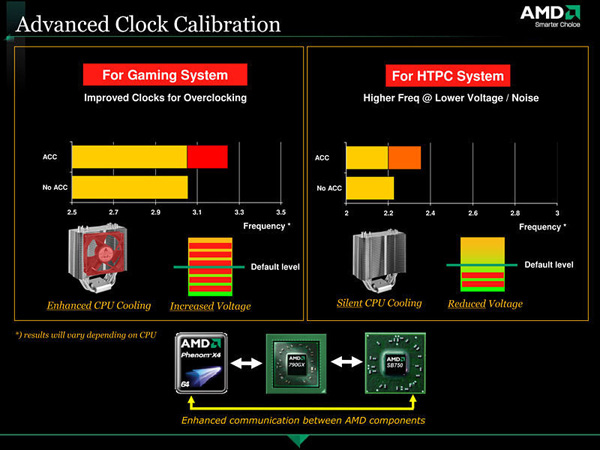
Task: Click the 2.7 axis value in gaming chart
Action: (x=113, y=212)
